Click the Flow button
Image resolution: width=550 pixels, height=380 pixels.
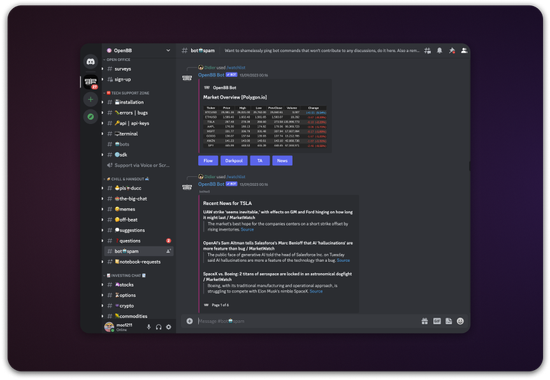208,161
